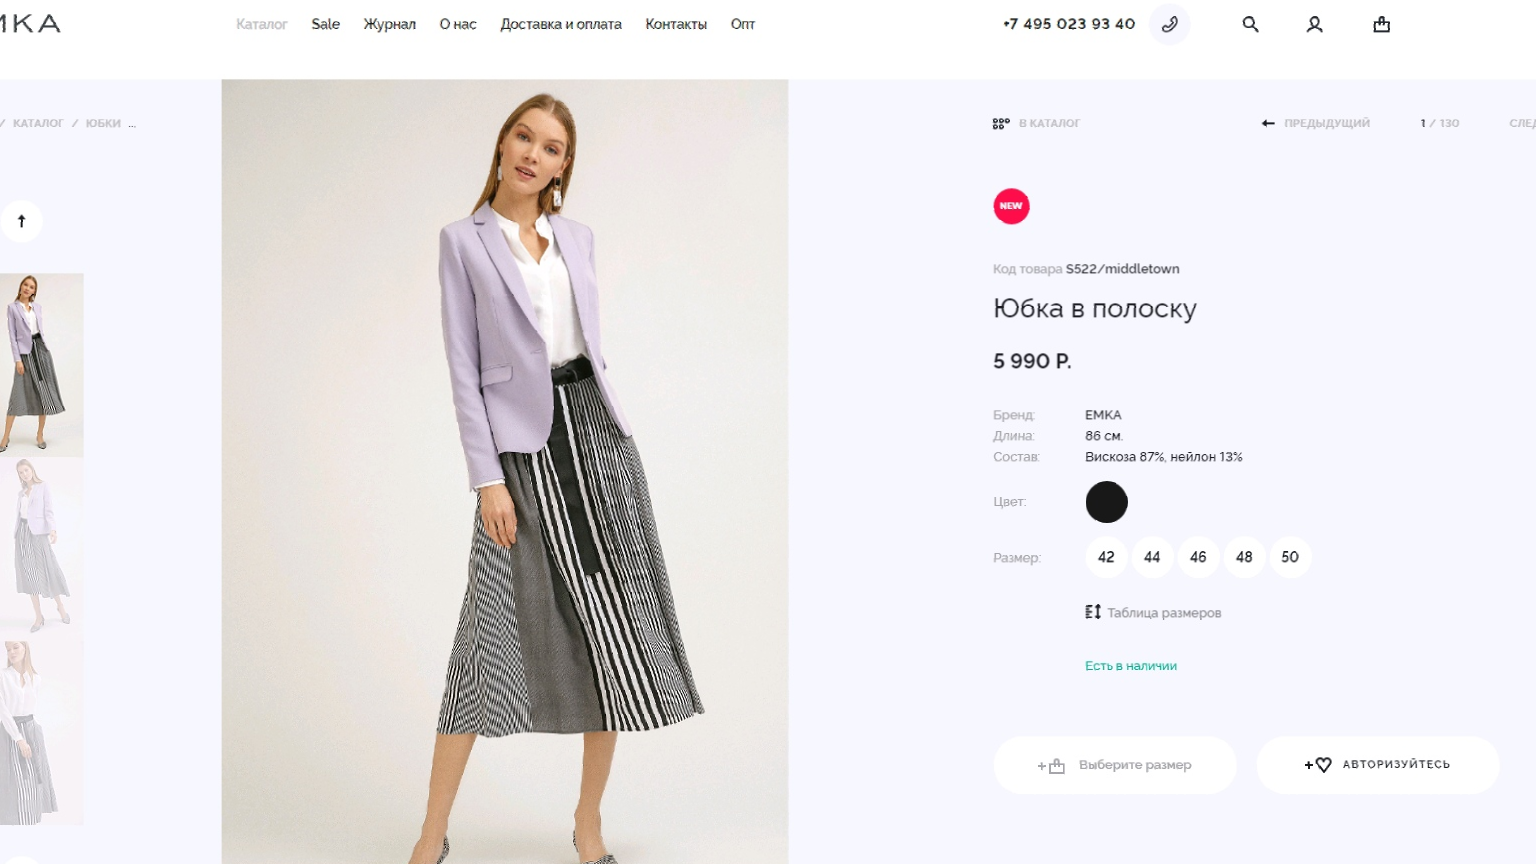Click the size table ruler icon
The image size is (1536, 864).
[x=1093, y=612]
